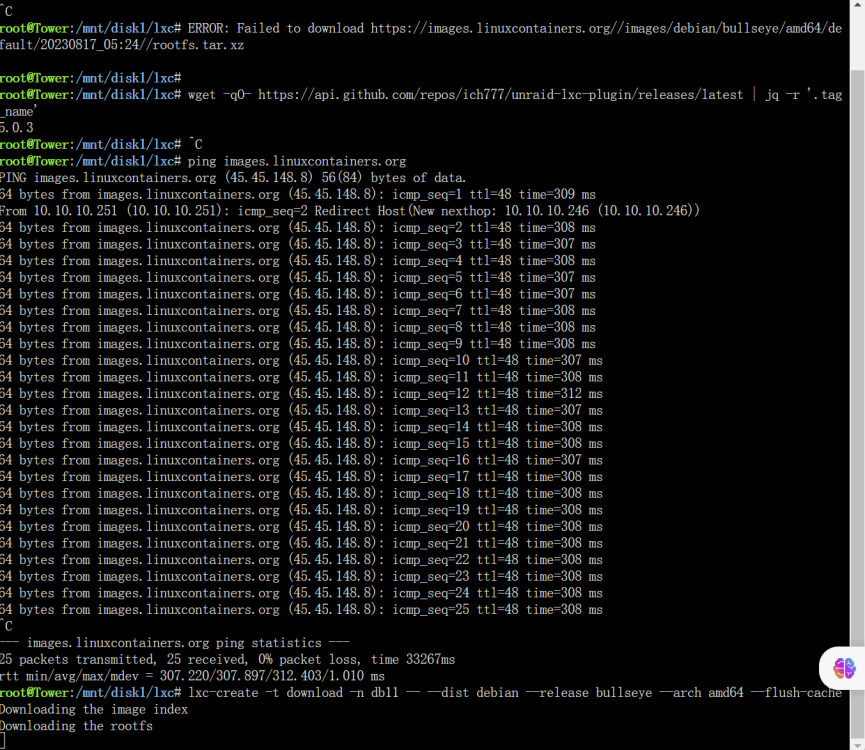Click the icmp_seq=22 reply line
Viewport: 865px width, 750px height.
[301, 560]
